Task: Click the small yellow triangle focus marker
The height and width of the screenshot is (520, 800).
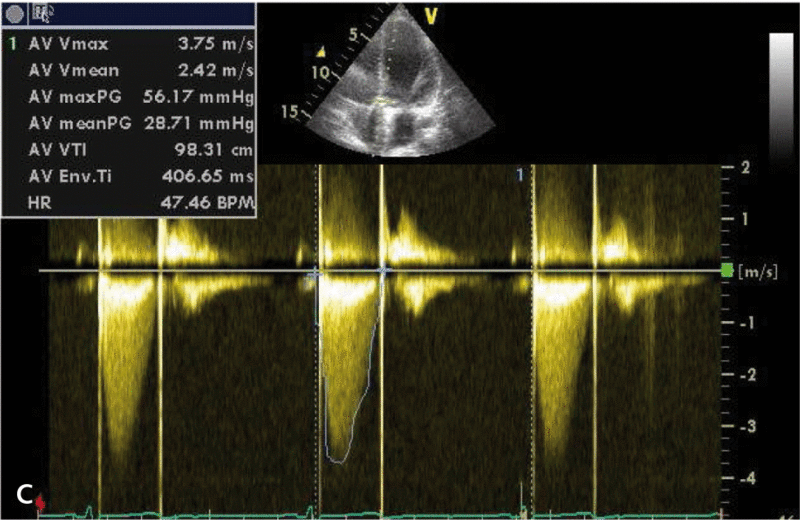Action: [x=321, y=52]
